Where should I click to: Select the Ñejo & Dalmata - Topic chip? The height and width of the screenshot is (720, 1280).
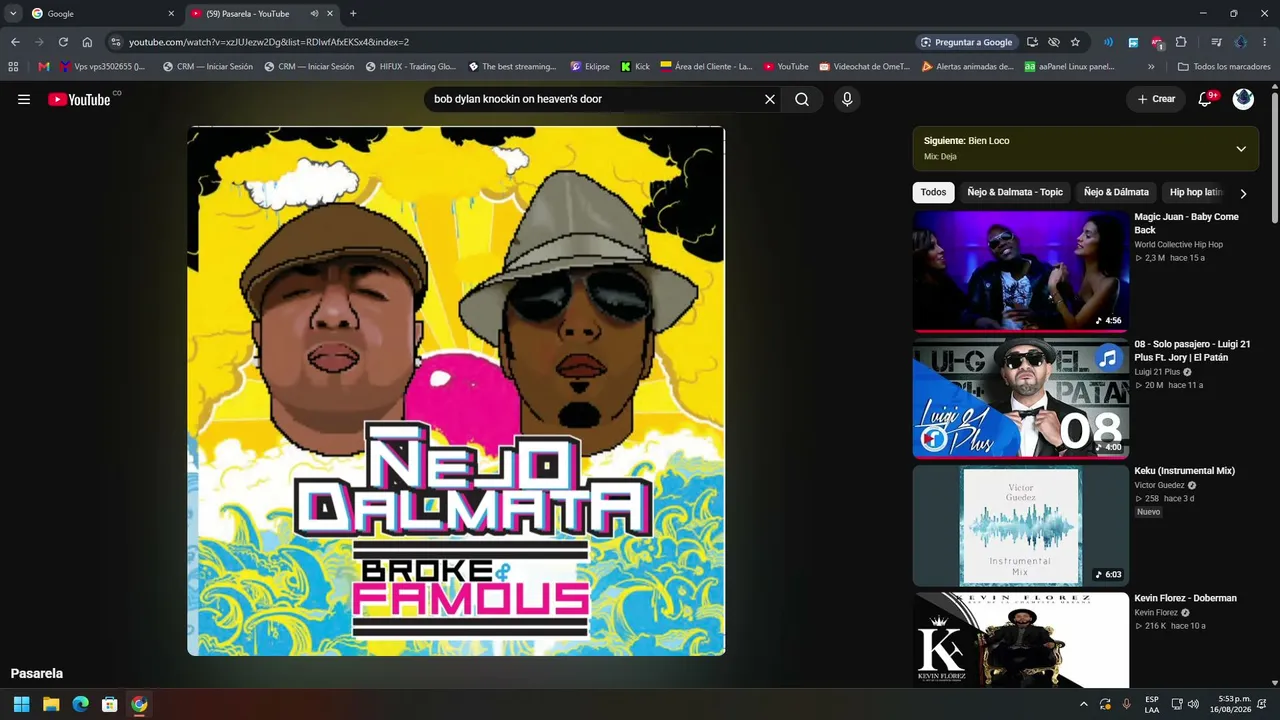pyautogui.click(x=1015, y=192)
